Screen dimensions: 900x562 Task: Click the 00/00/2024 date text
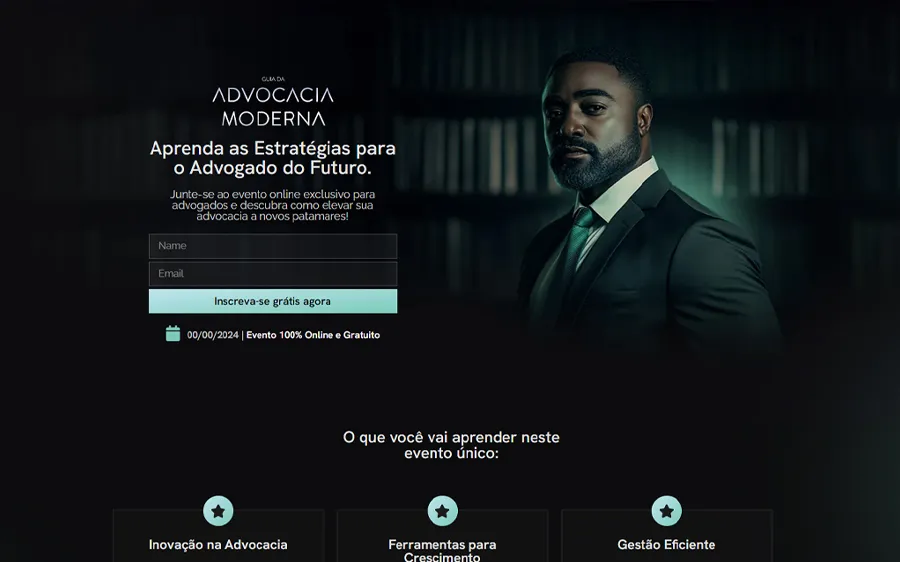[x=212, y=335]
